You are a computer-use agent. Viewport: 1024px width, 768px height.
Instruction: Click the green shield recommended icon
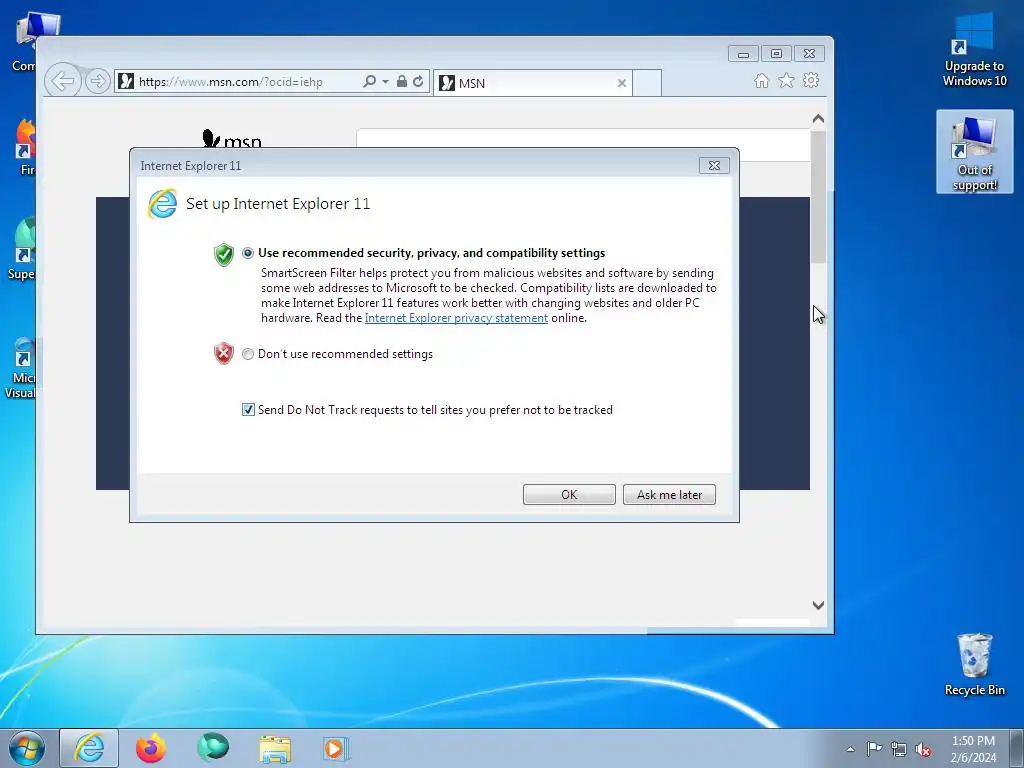[x=224, y=254]
